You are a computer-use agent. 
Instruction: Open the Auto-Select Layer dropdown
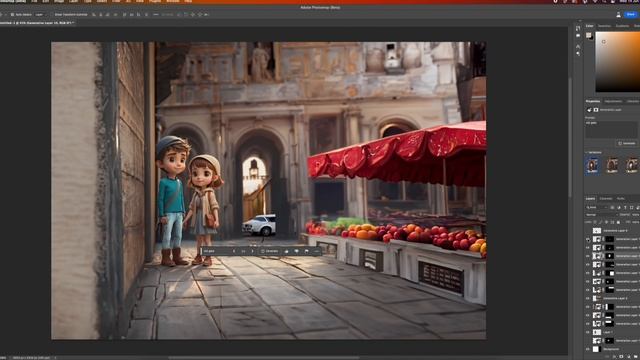40,14
